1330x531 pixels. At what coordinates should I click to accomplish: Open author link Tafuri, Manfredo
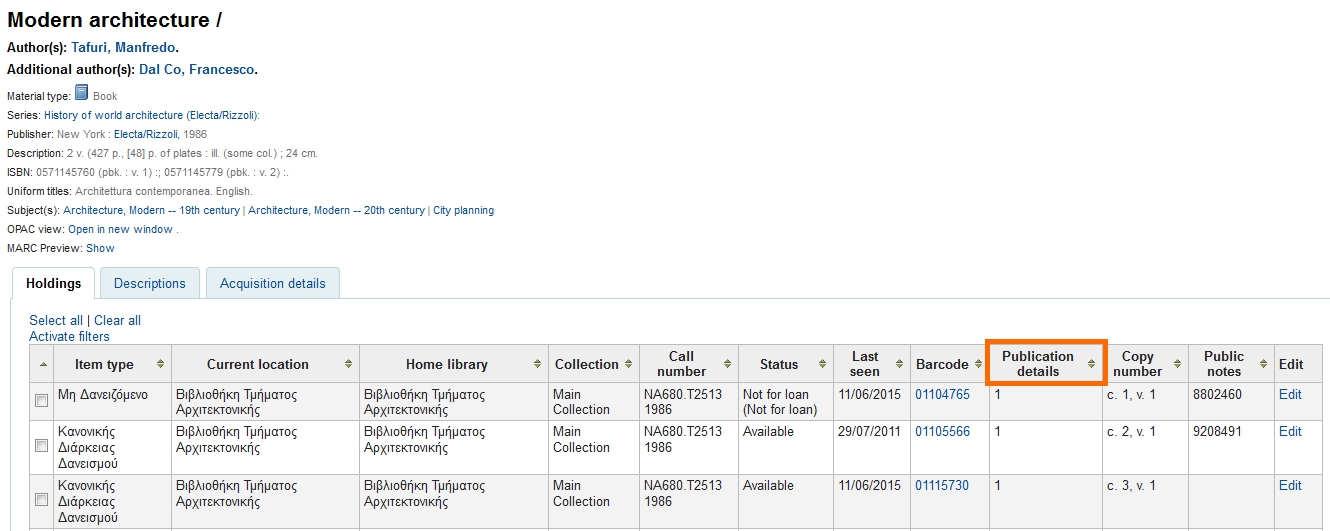coord(123,47)
